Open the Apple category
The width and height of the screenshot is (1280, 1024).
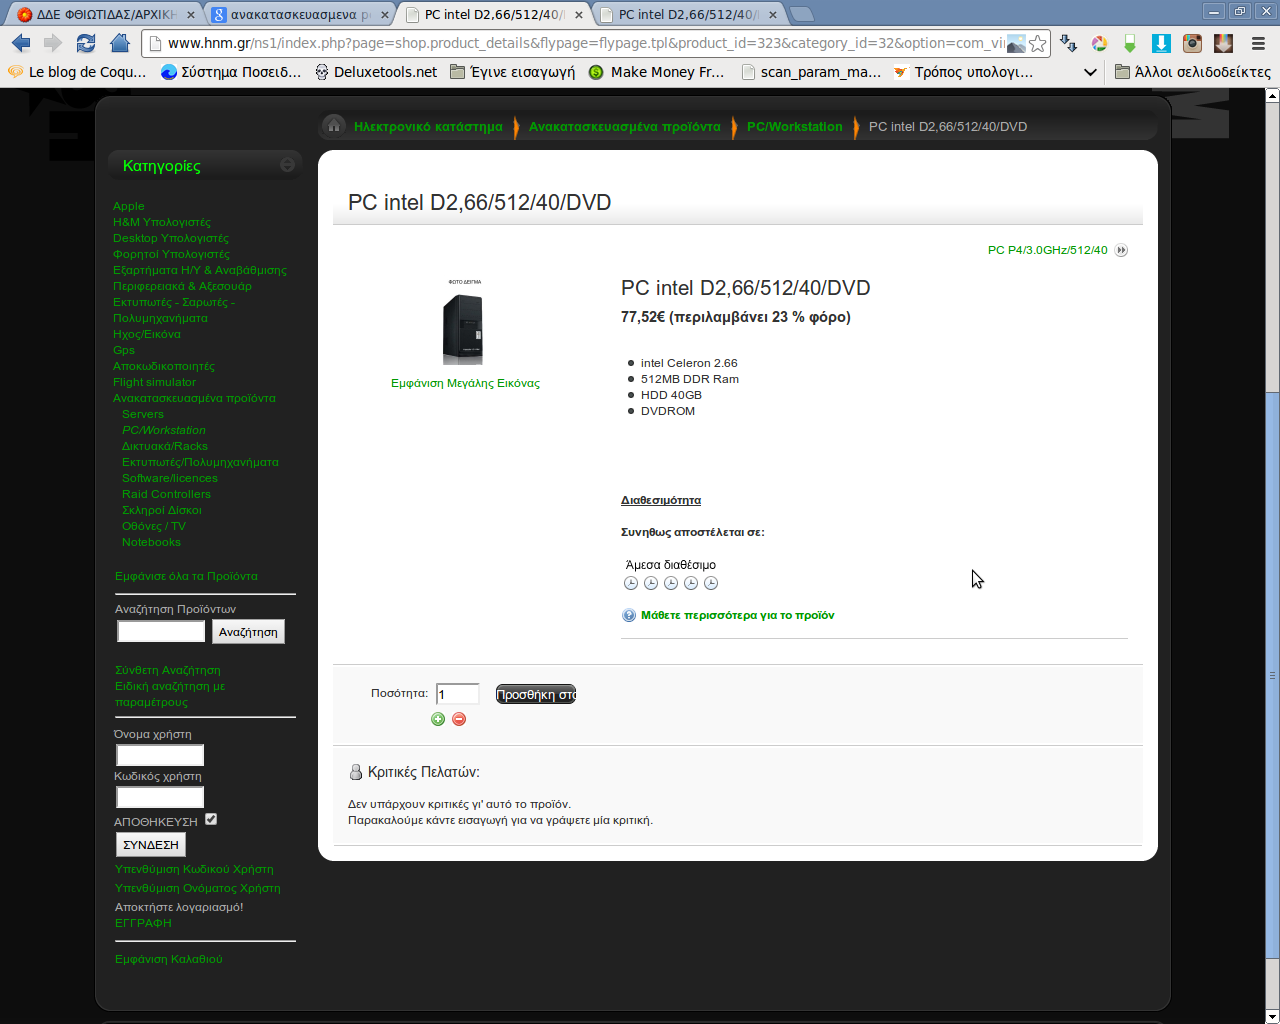(128, 206)
